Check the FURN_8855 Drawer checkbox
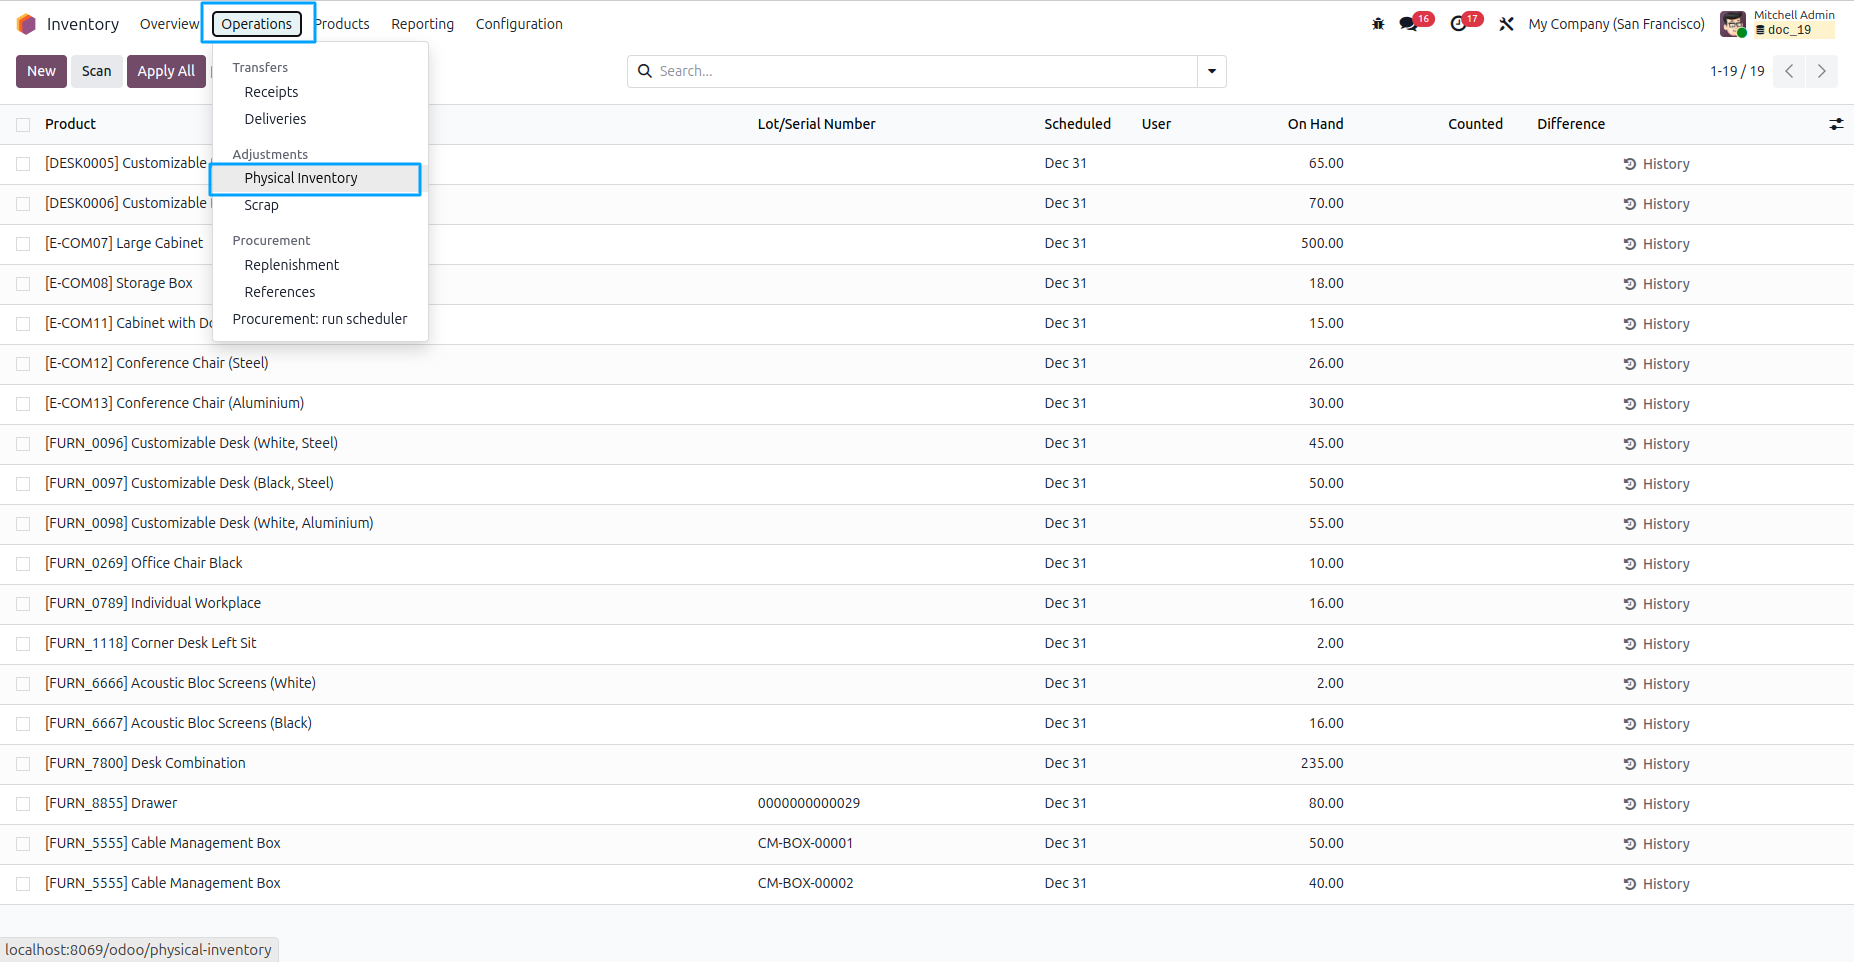 [23, 804]
